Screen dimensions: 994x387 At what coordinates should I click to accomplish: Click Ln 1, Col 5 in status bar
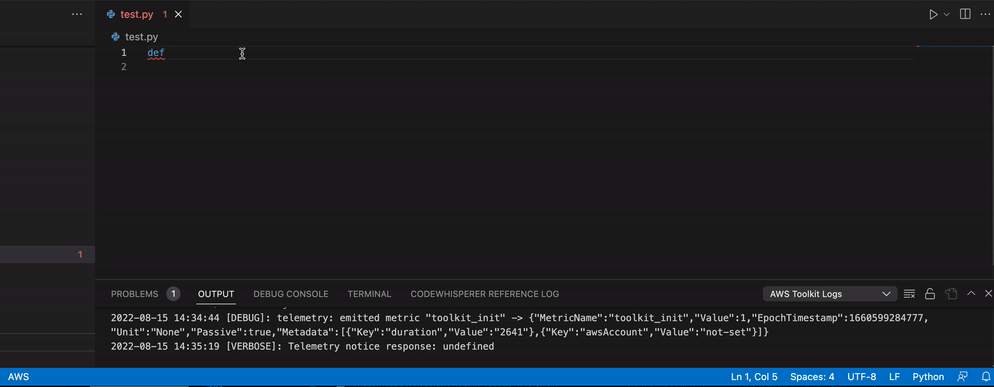click(754, 377)
